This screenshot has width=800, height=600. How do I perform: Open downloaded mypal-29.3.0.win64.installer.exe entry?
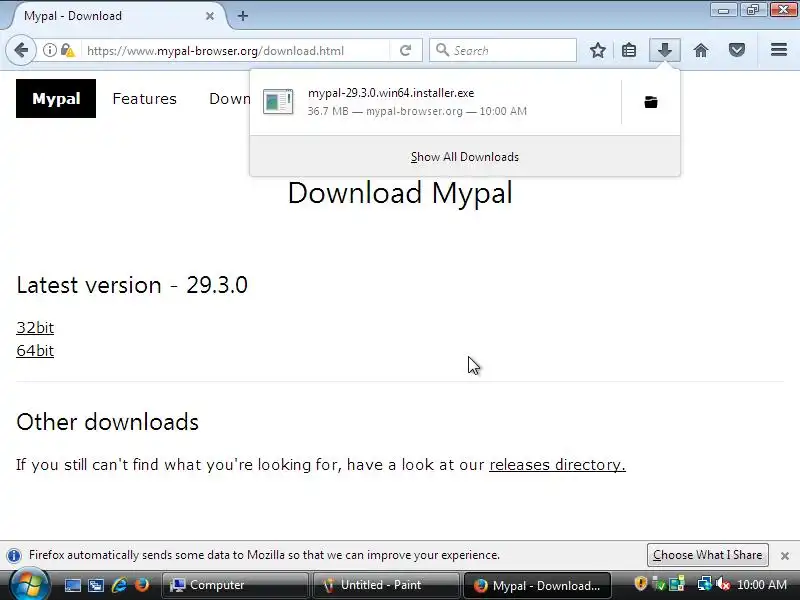(436, 102)
